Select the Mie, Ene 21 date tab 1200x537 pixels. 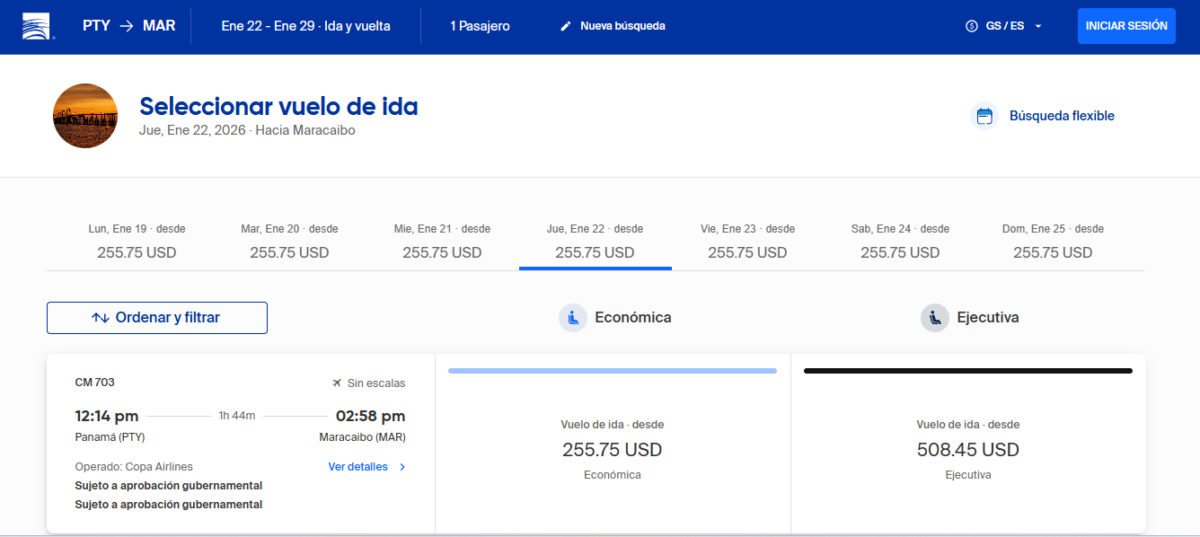[442, 242]
